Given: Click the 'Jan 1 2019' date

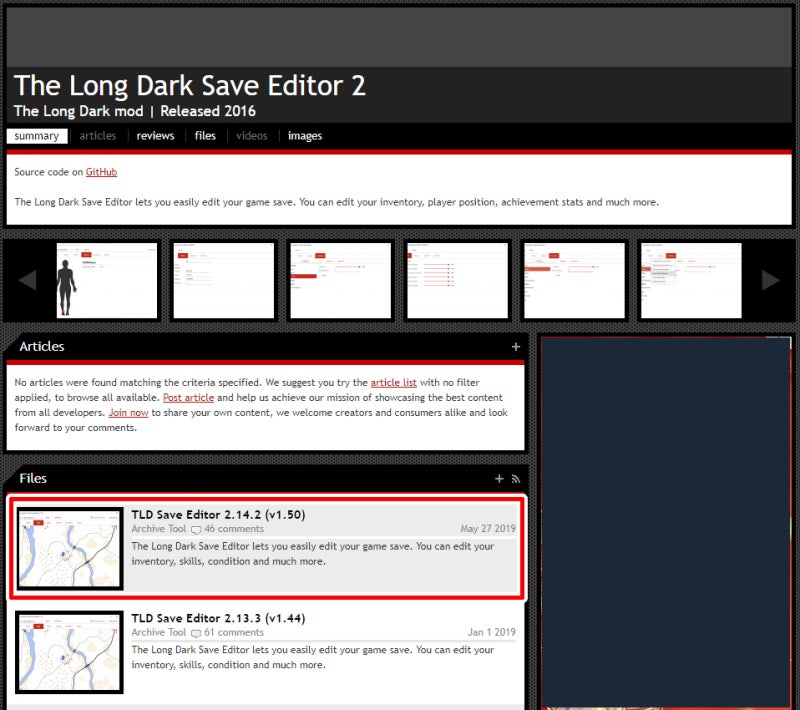Looking at the screenshot, I should tap(492, 632).
